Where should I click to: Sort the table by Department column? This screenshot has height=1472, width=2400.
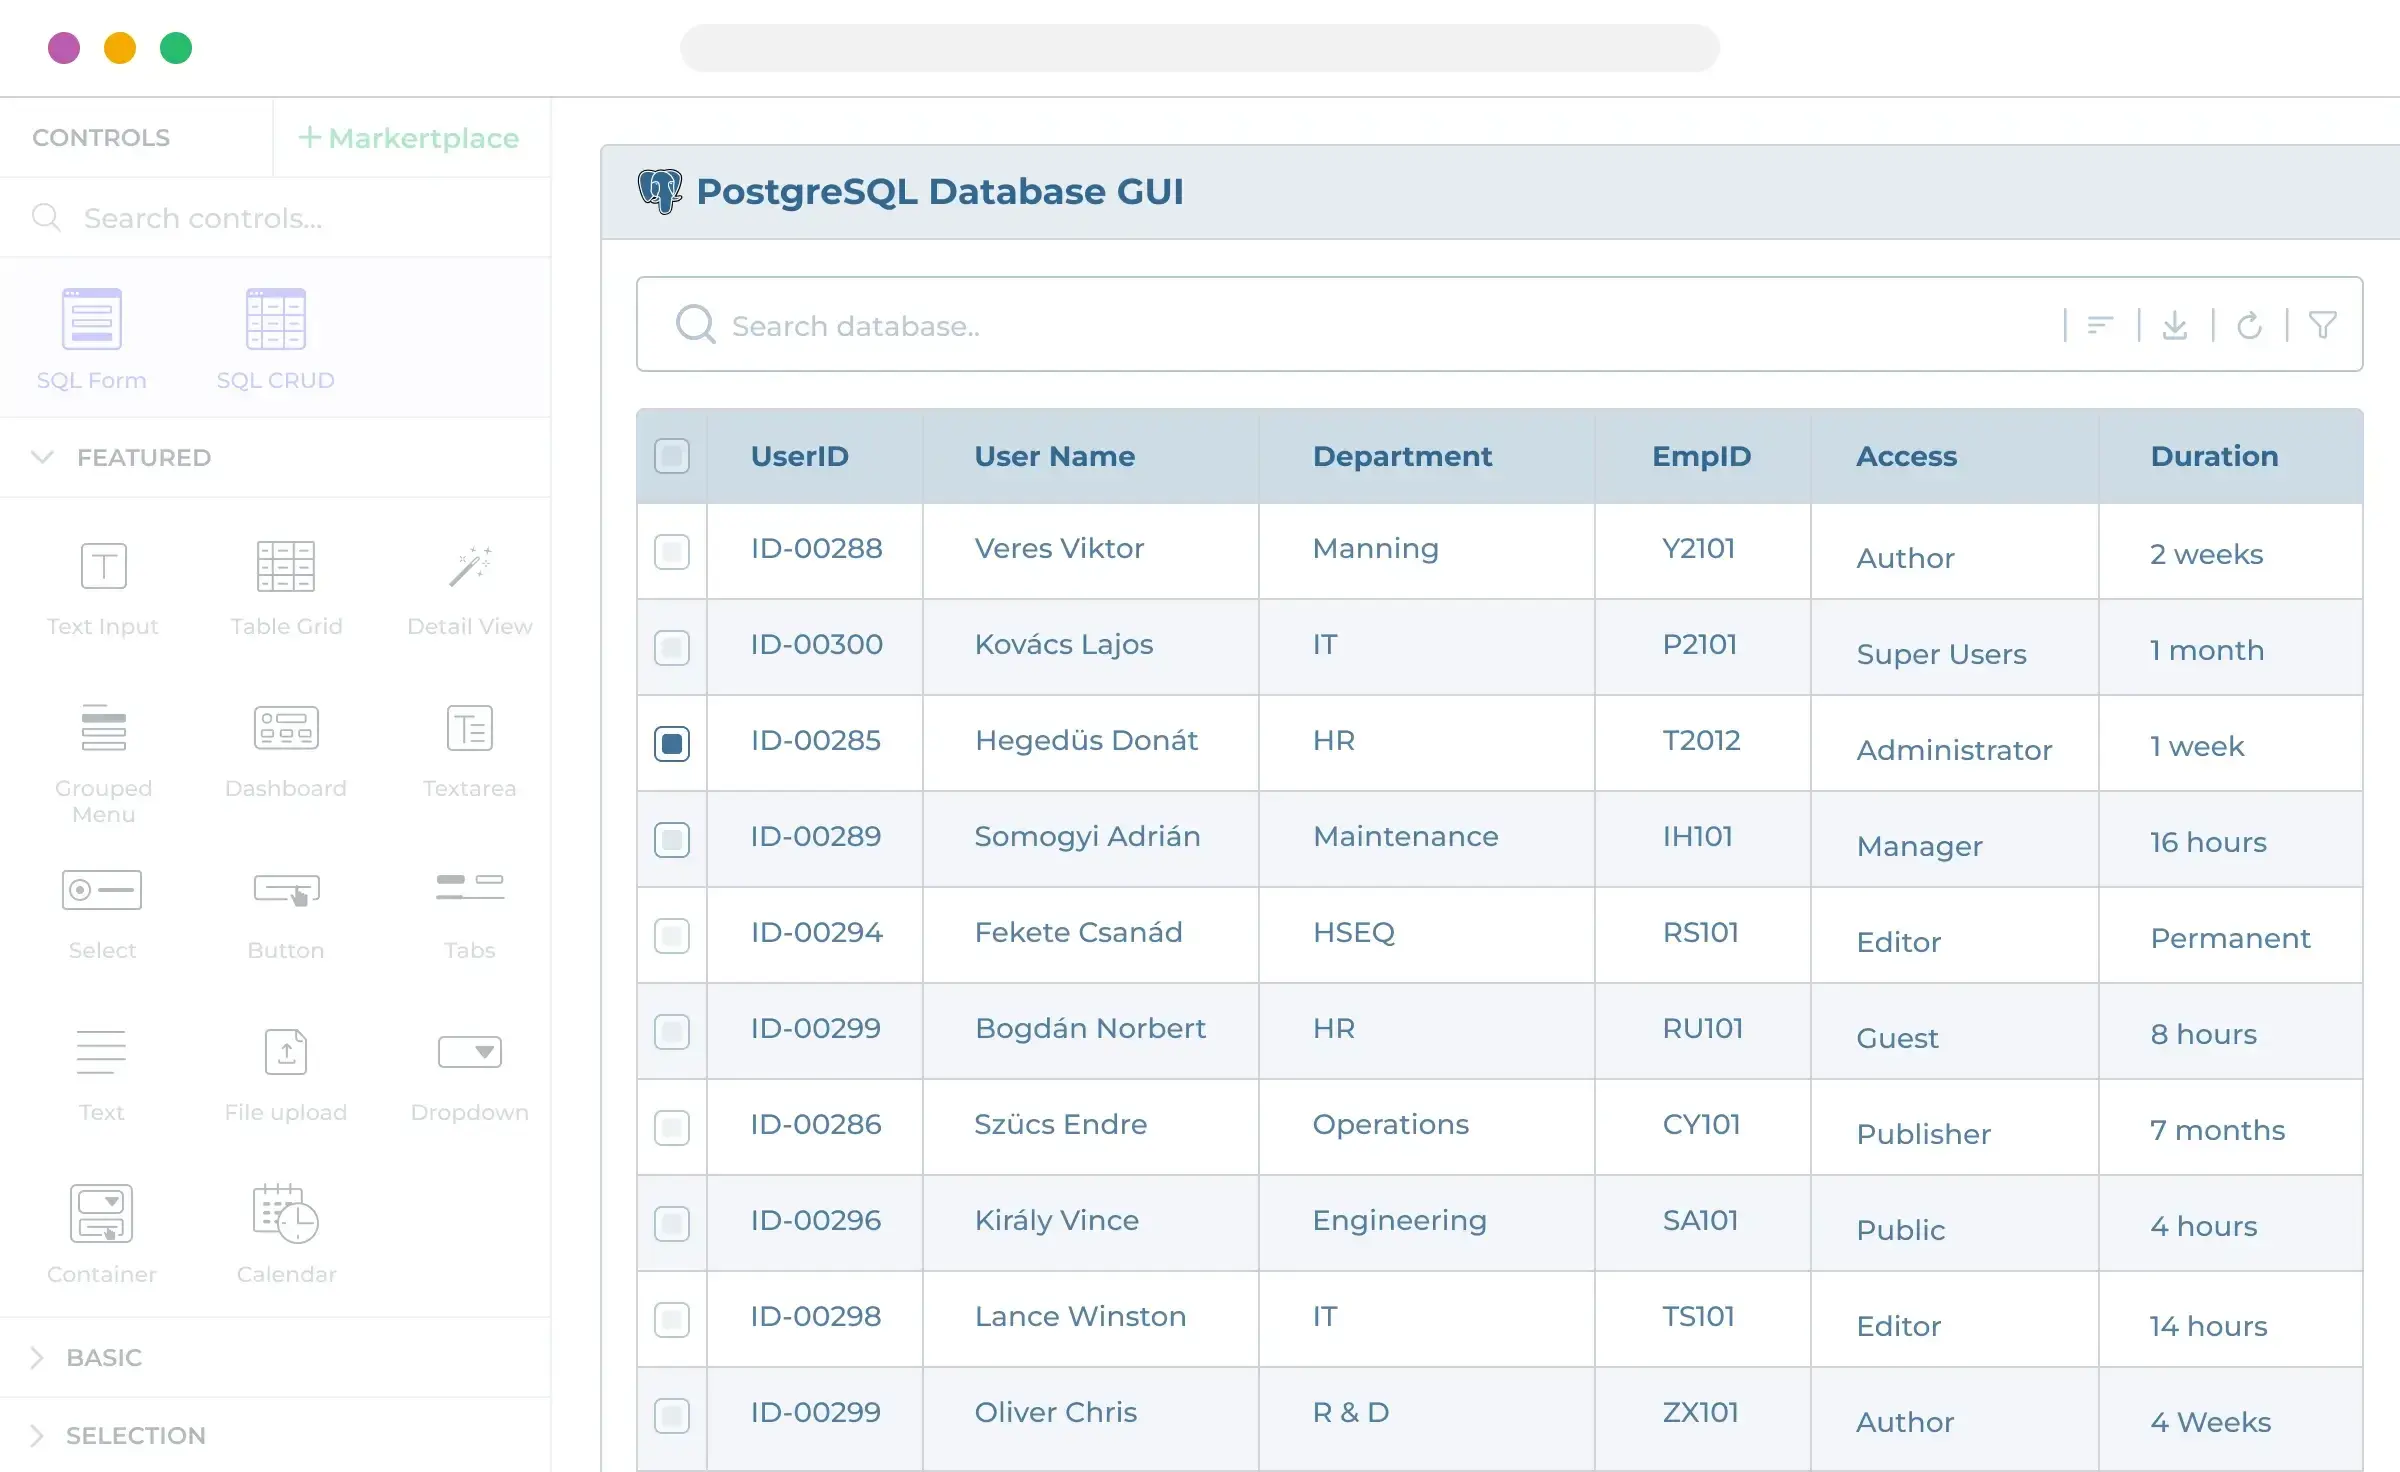point(1402,456)
